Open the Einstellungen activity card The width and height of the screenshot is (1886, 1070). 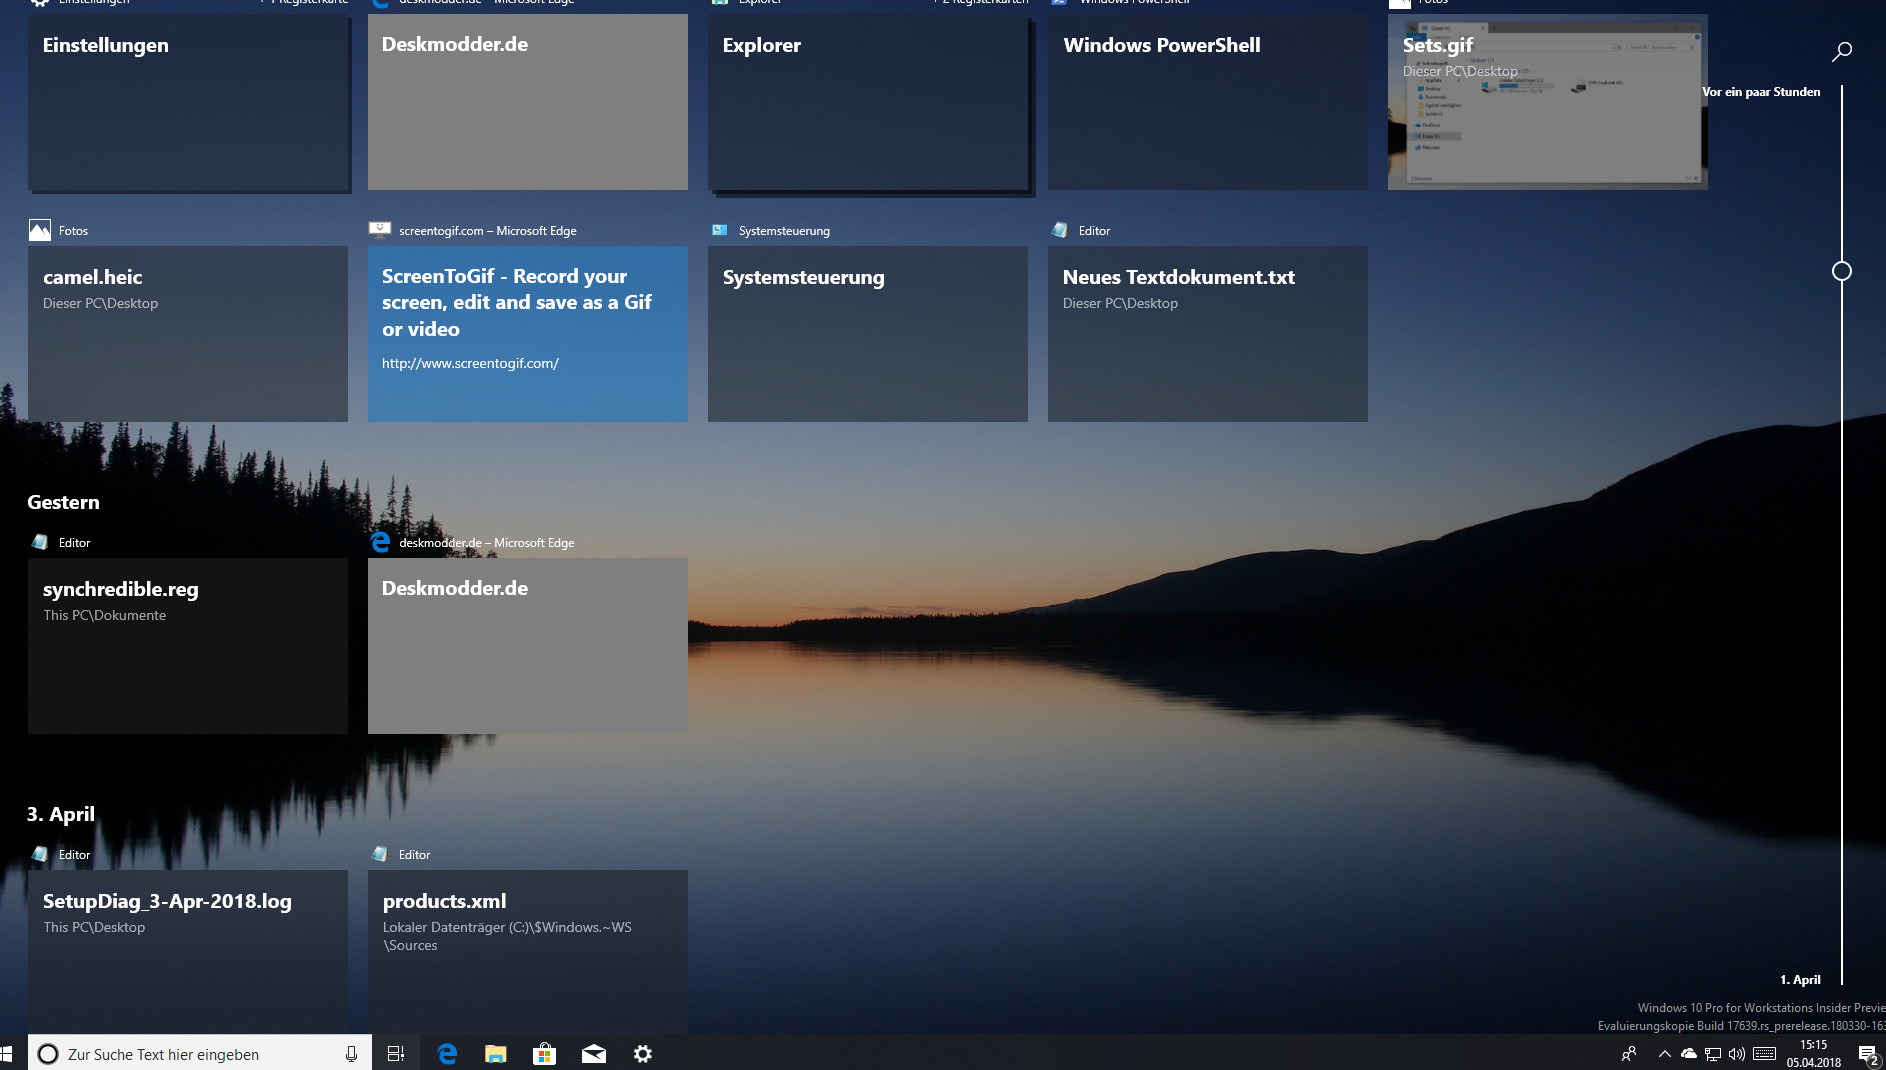188,102
